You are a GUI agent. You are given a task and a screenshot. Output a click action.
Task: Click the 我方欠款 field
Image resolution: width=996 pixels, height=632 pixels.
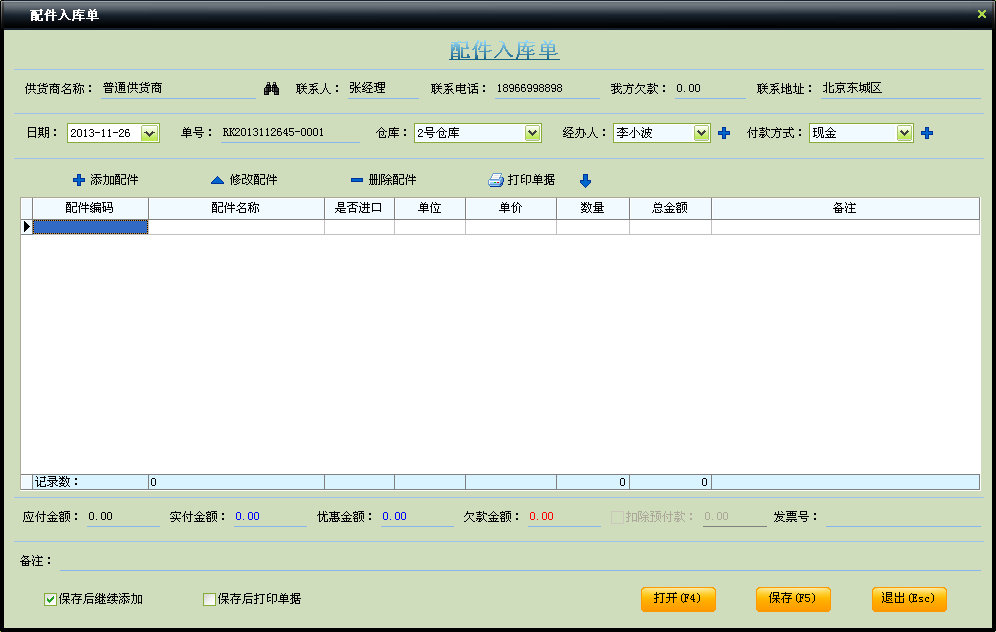(710, 89)
